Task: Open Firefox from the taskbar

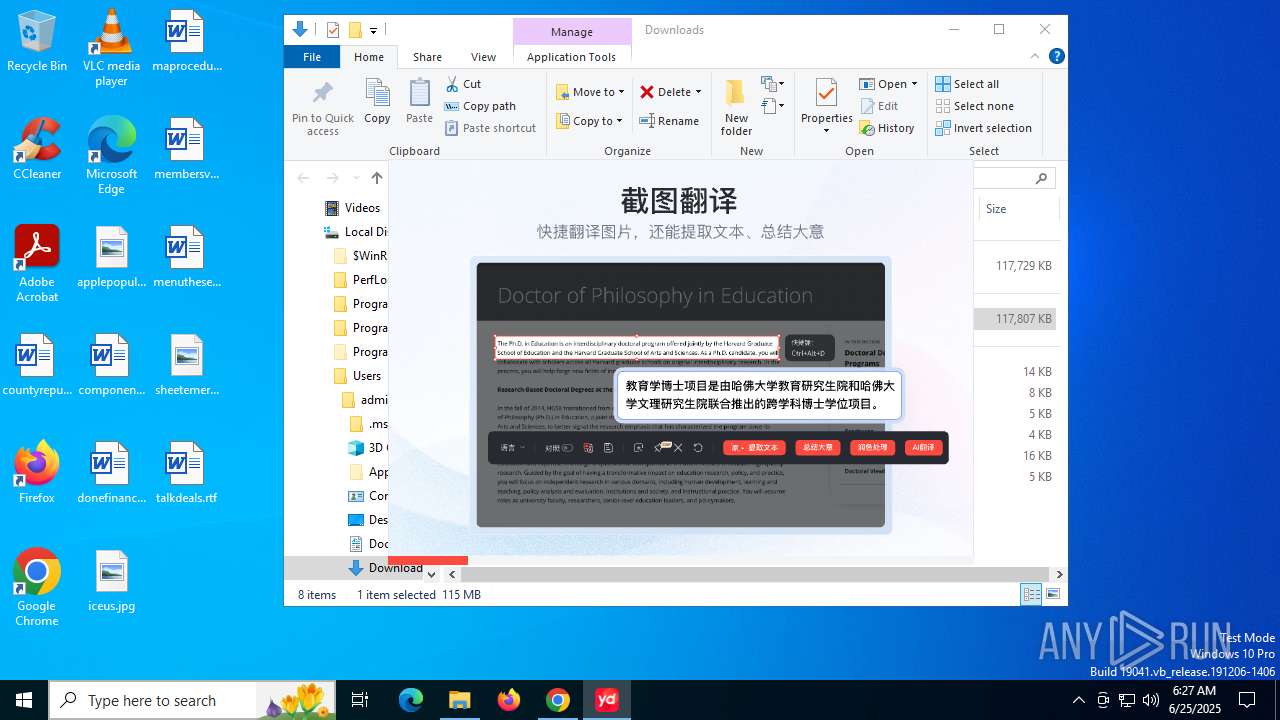Action: [x=509, y=700]
